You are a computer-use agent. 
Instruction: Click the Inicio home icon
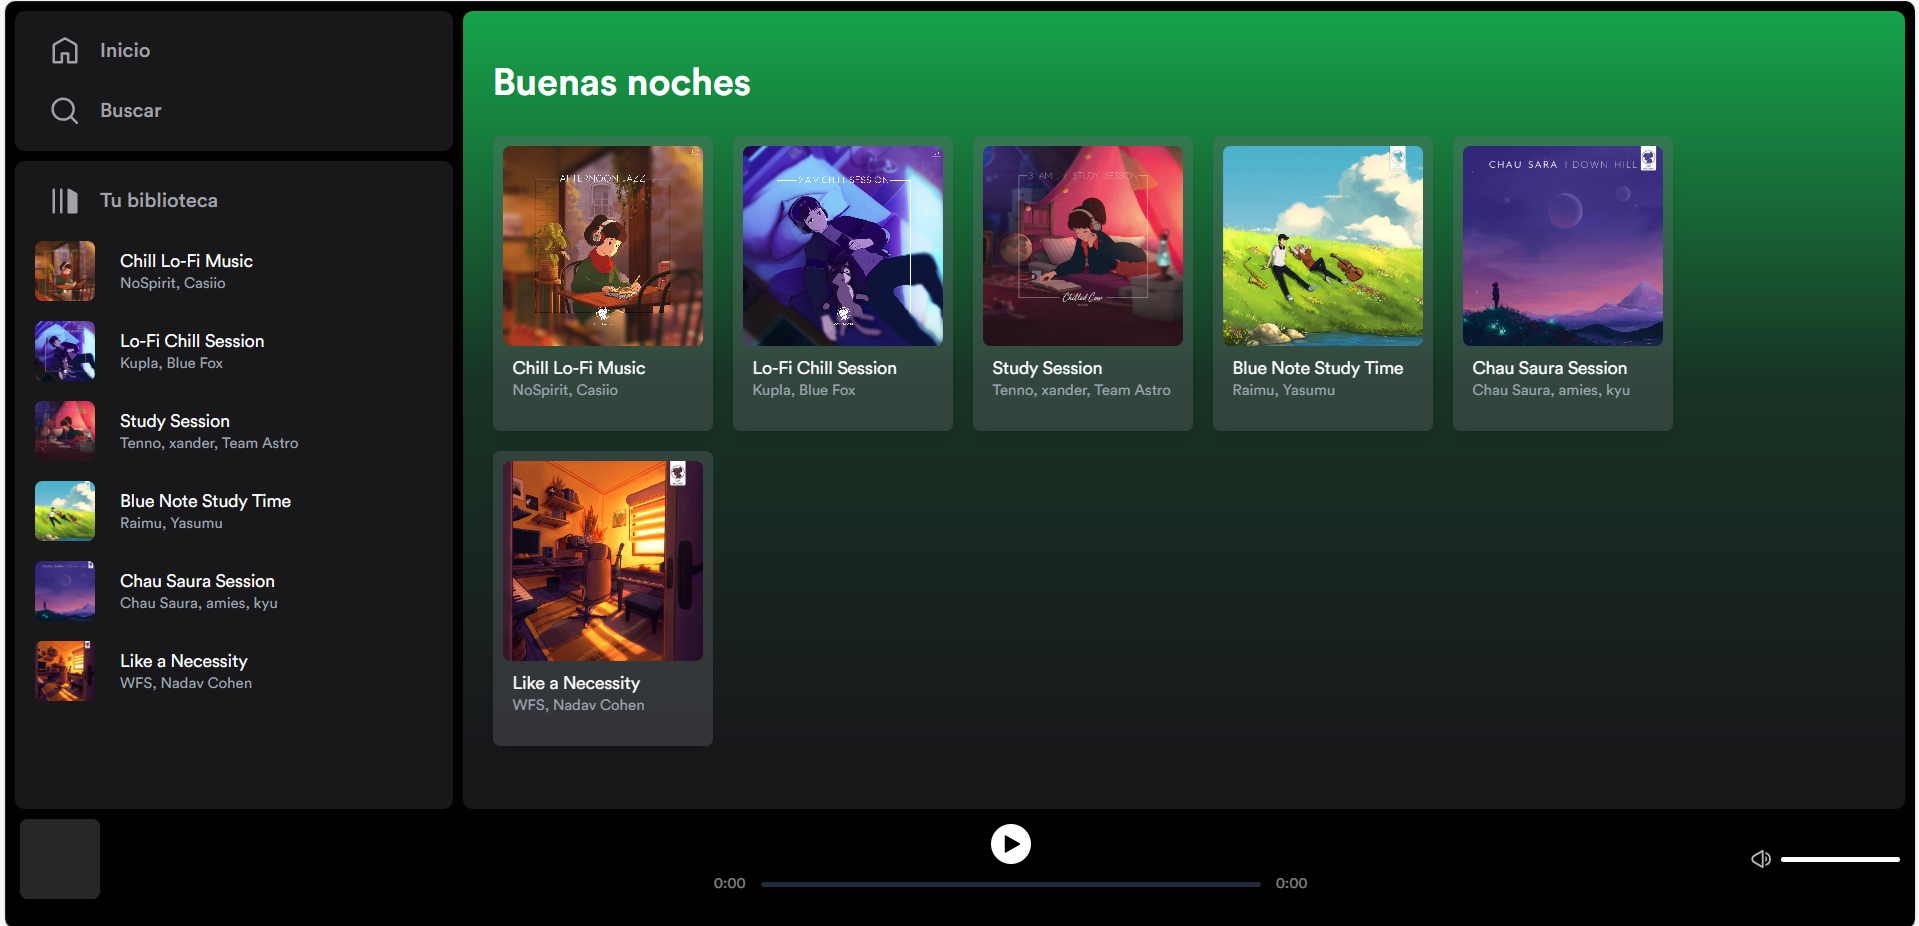coord(65,50)
